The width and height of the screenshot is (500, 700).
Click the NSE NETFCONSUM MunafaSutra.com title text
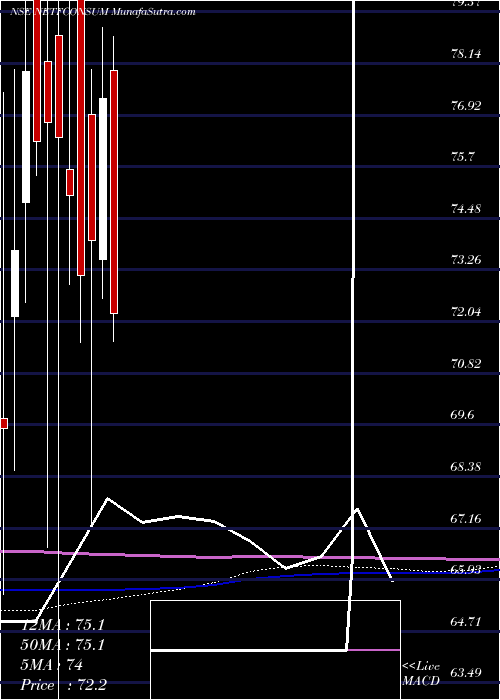[x=103, y=12]
